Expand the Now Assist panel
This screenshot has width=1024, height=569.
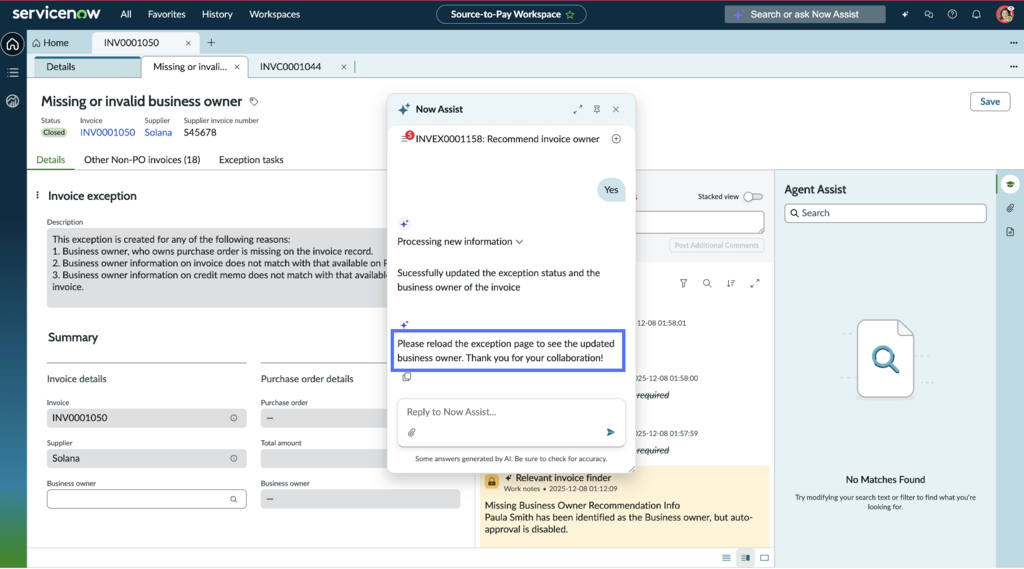[x=578, y=109]
